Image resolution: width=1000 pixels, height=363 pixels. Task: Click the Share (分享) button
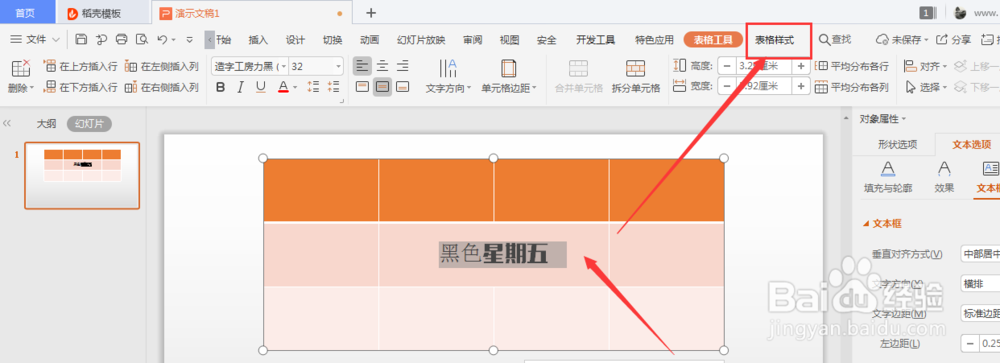click(953, 40)
